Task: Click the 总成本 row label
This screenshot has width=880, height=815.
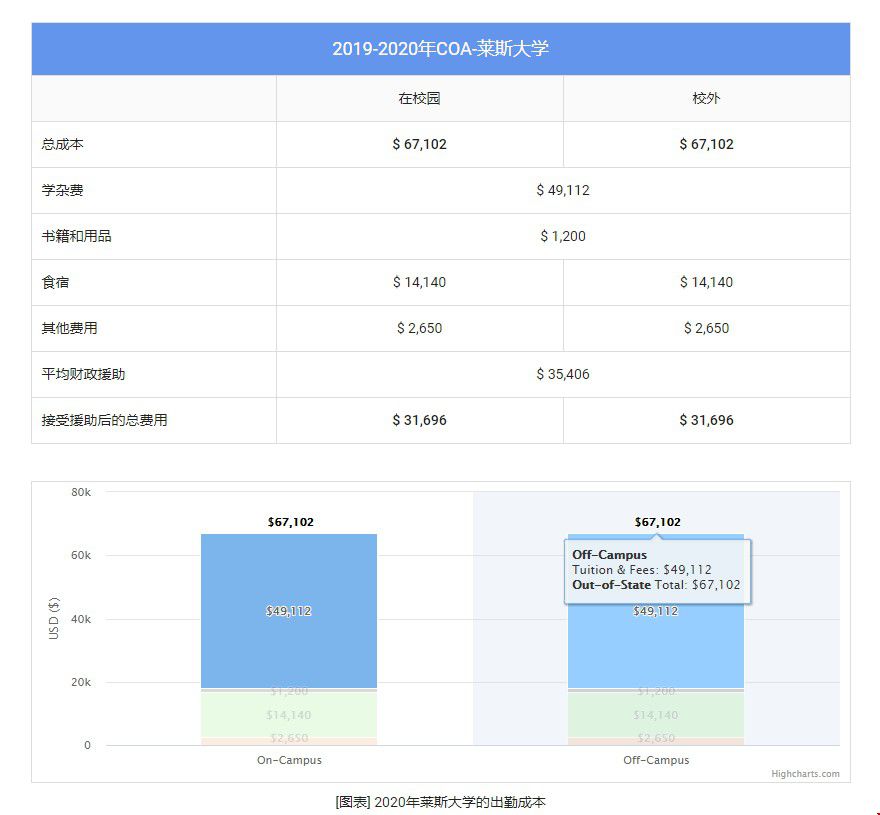Action: (x=62, y=144)
